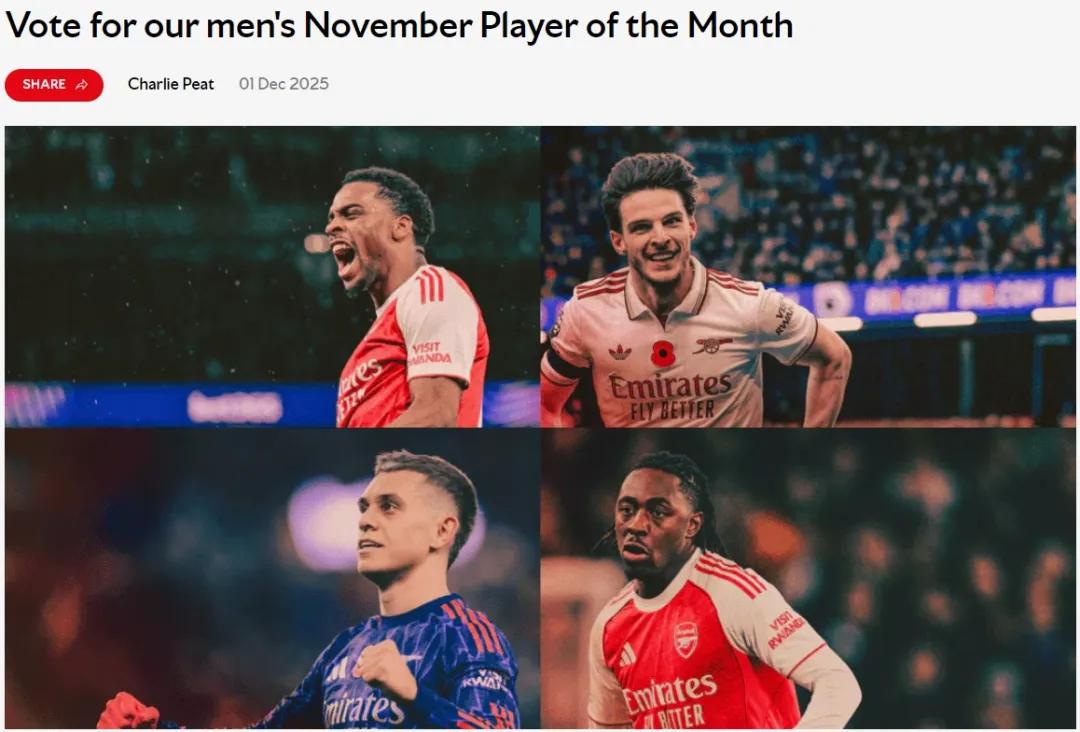Image resolution: width=1080 pixels, height=732 pixels.
Task: Select the top-right photo of smiling player in white
Action: 808,276
